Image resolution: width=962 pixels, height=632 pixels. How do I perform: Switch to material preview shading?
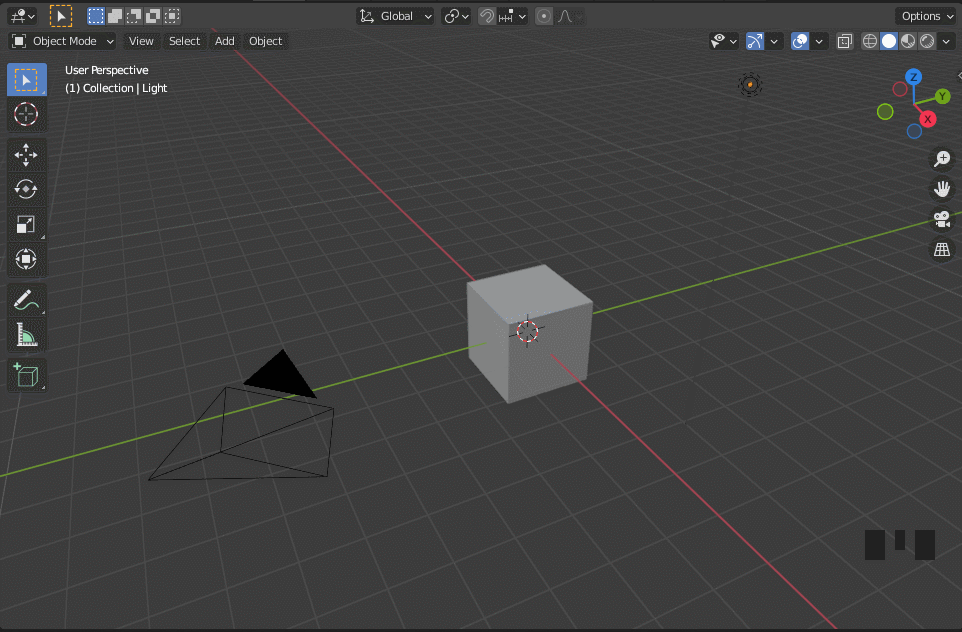point(908,41)
